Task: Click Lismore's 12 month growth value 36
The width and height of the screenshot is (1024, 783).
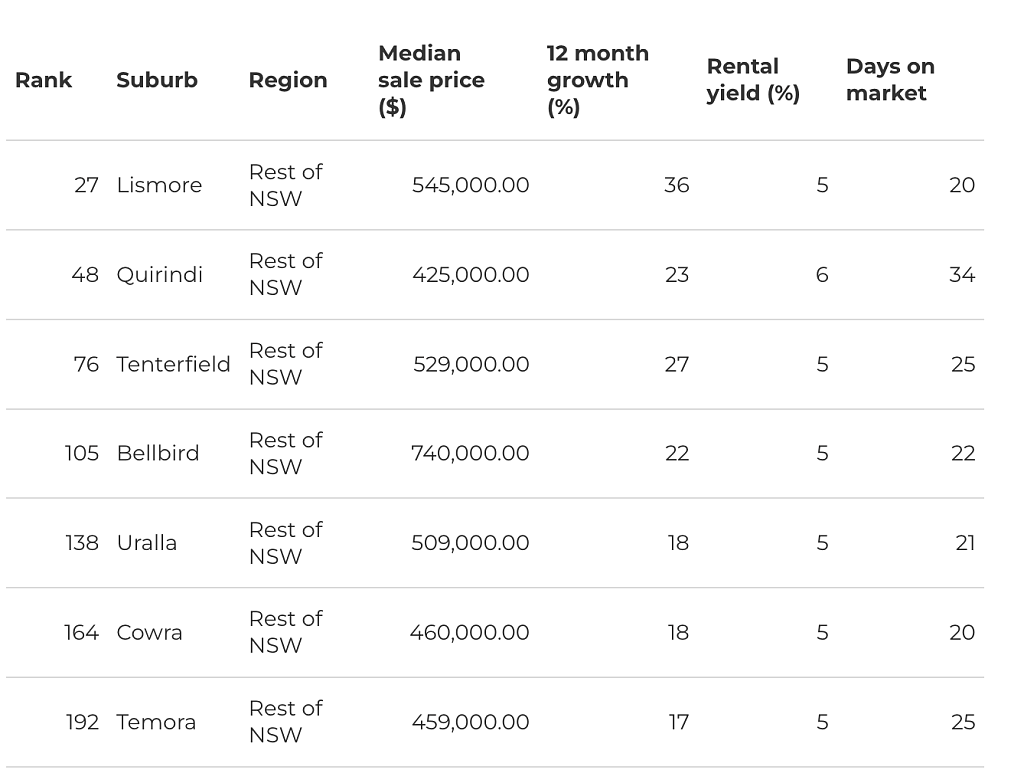Action: [677, 185]
